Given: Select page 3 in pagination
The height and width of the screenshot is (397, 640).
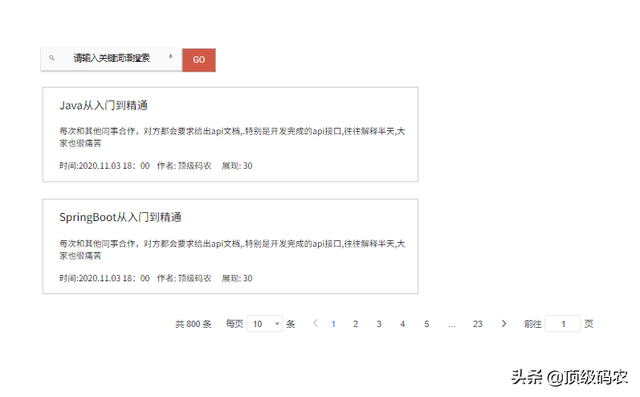Looking at the screenshot, I should 379,324.
